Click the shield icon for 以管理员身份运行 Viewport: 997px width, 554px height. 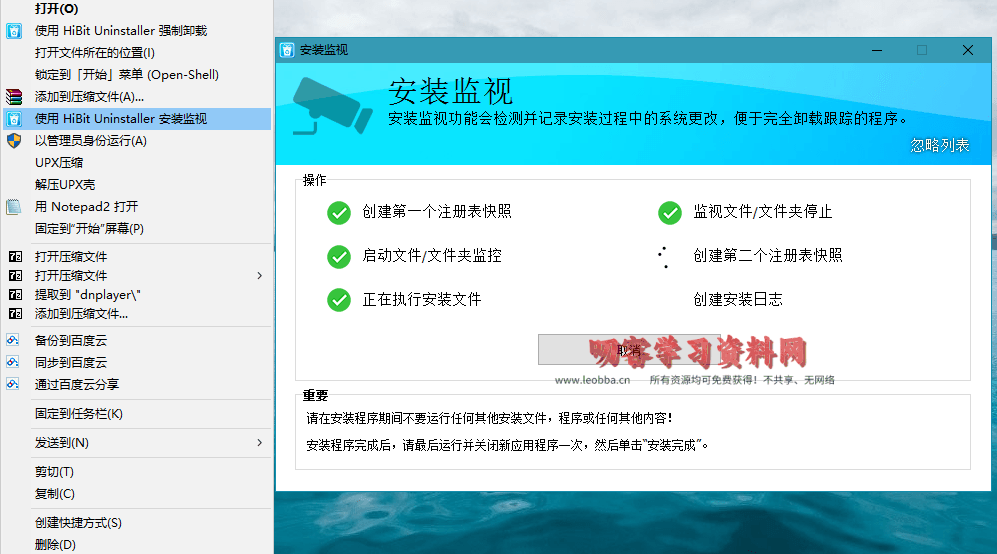pos(14,141)
